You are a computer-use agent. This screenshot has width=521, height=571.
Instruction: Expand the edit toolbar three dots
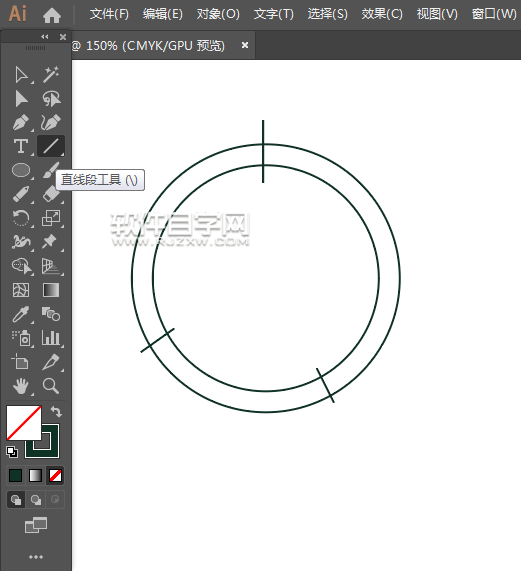click(36, 557)
